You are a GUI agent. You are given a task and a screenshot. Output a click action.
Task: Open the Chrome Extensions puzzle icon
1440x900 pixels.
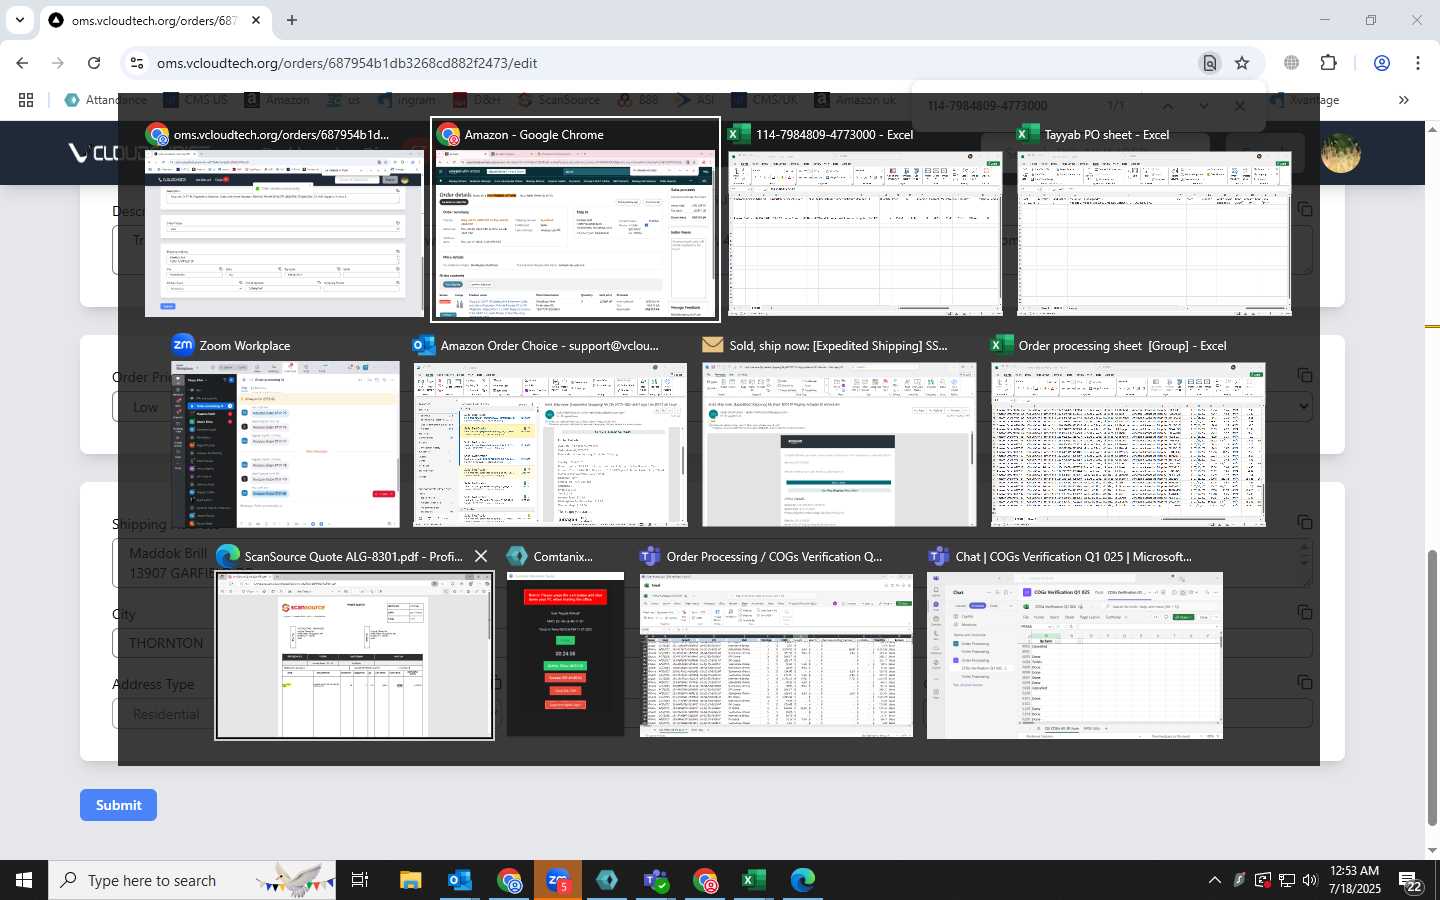1328,63
